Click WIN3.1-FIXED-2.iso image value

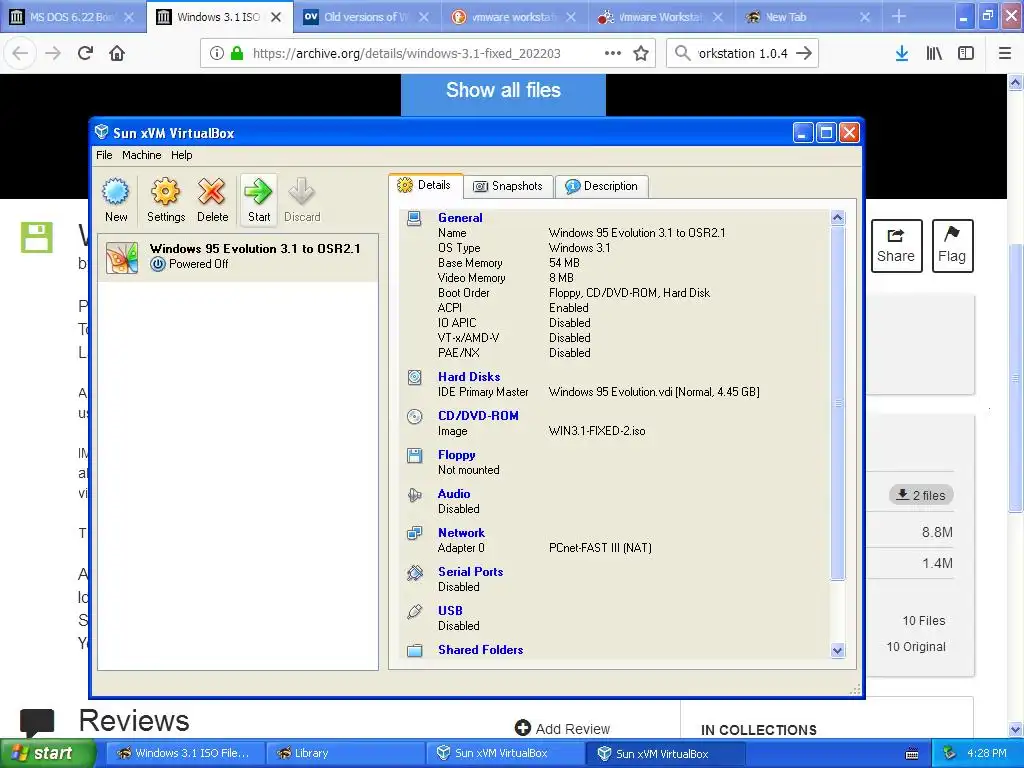[x=597, y=431]
